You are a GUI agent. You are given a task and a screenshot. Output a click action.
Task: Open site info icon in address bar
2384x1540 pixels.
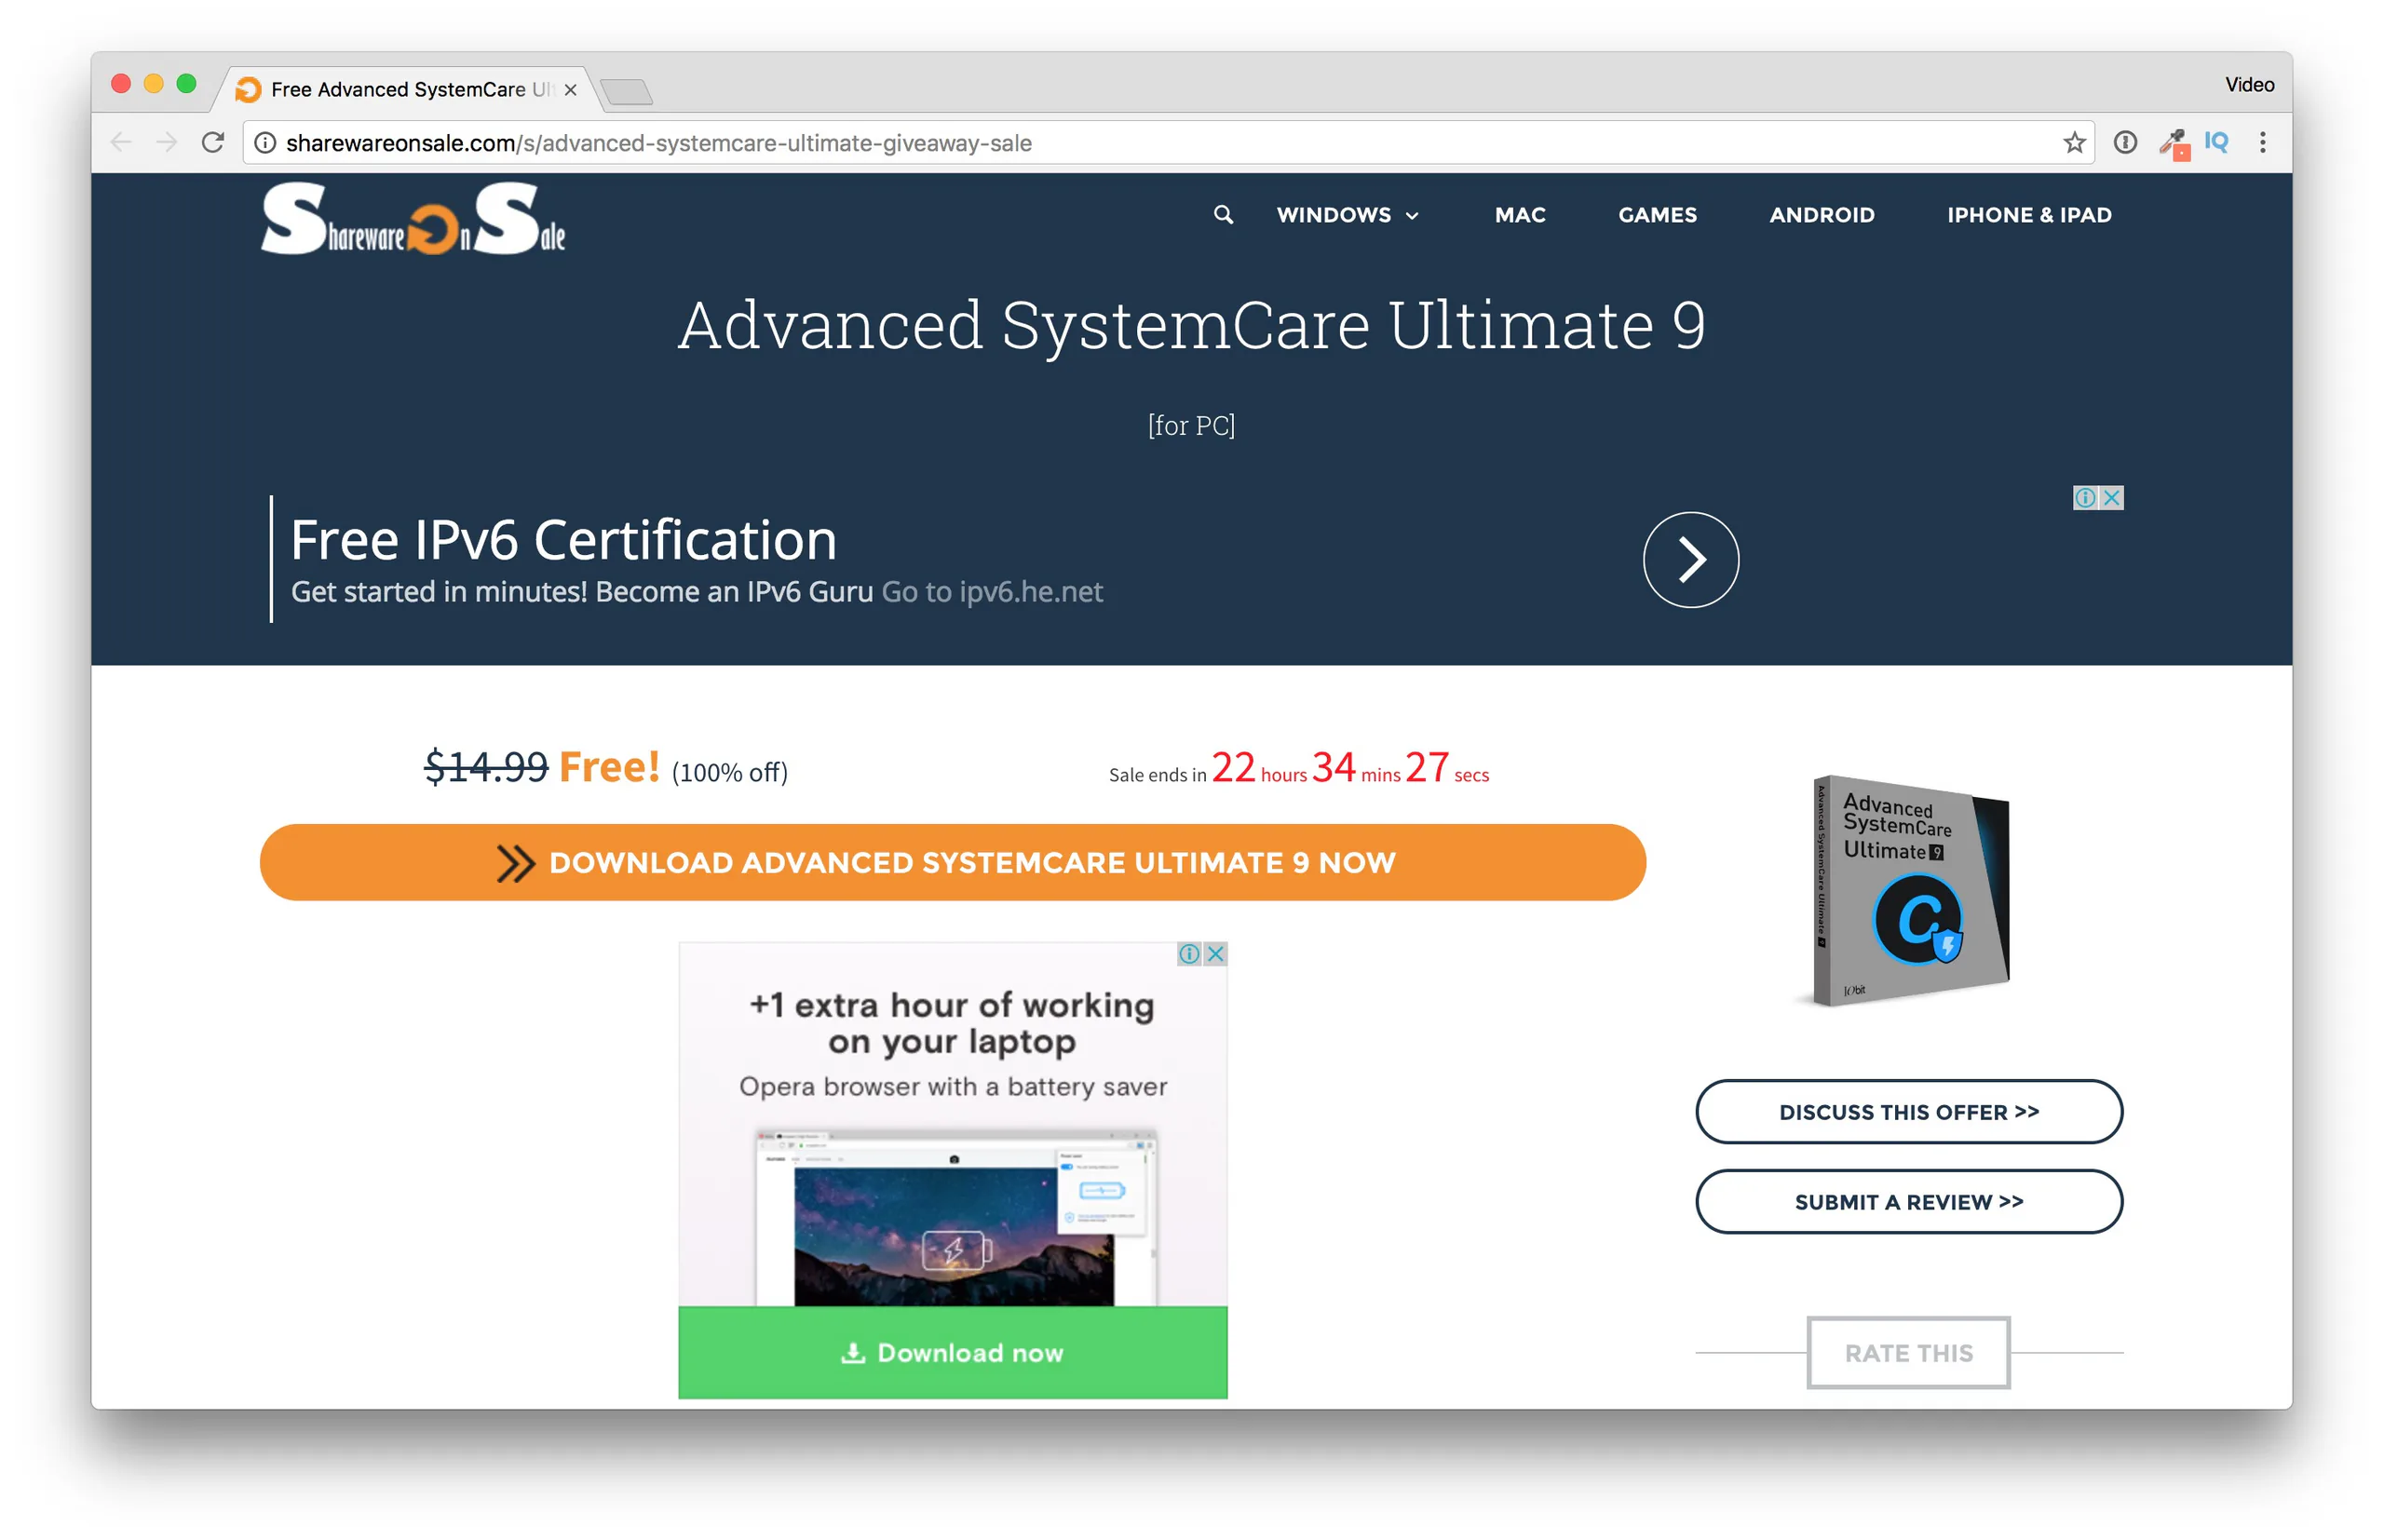coord(265,143)
